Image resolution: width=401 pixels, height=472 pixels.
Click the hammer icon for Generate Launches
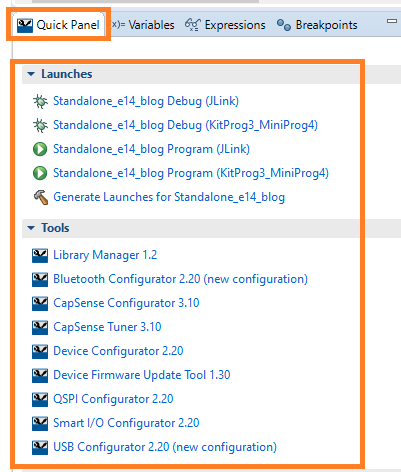[40, 197]
